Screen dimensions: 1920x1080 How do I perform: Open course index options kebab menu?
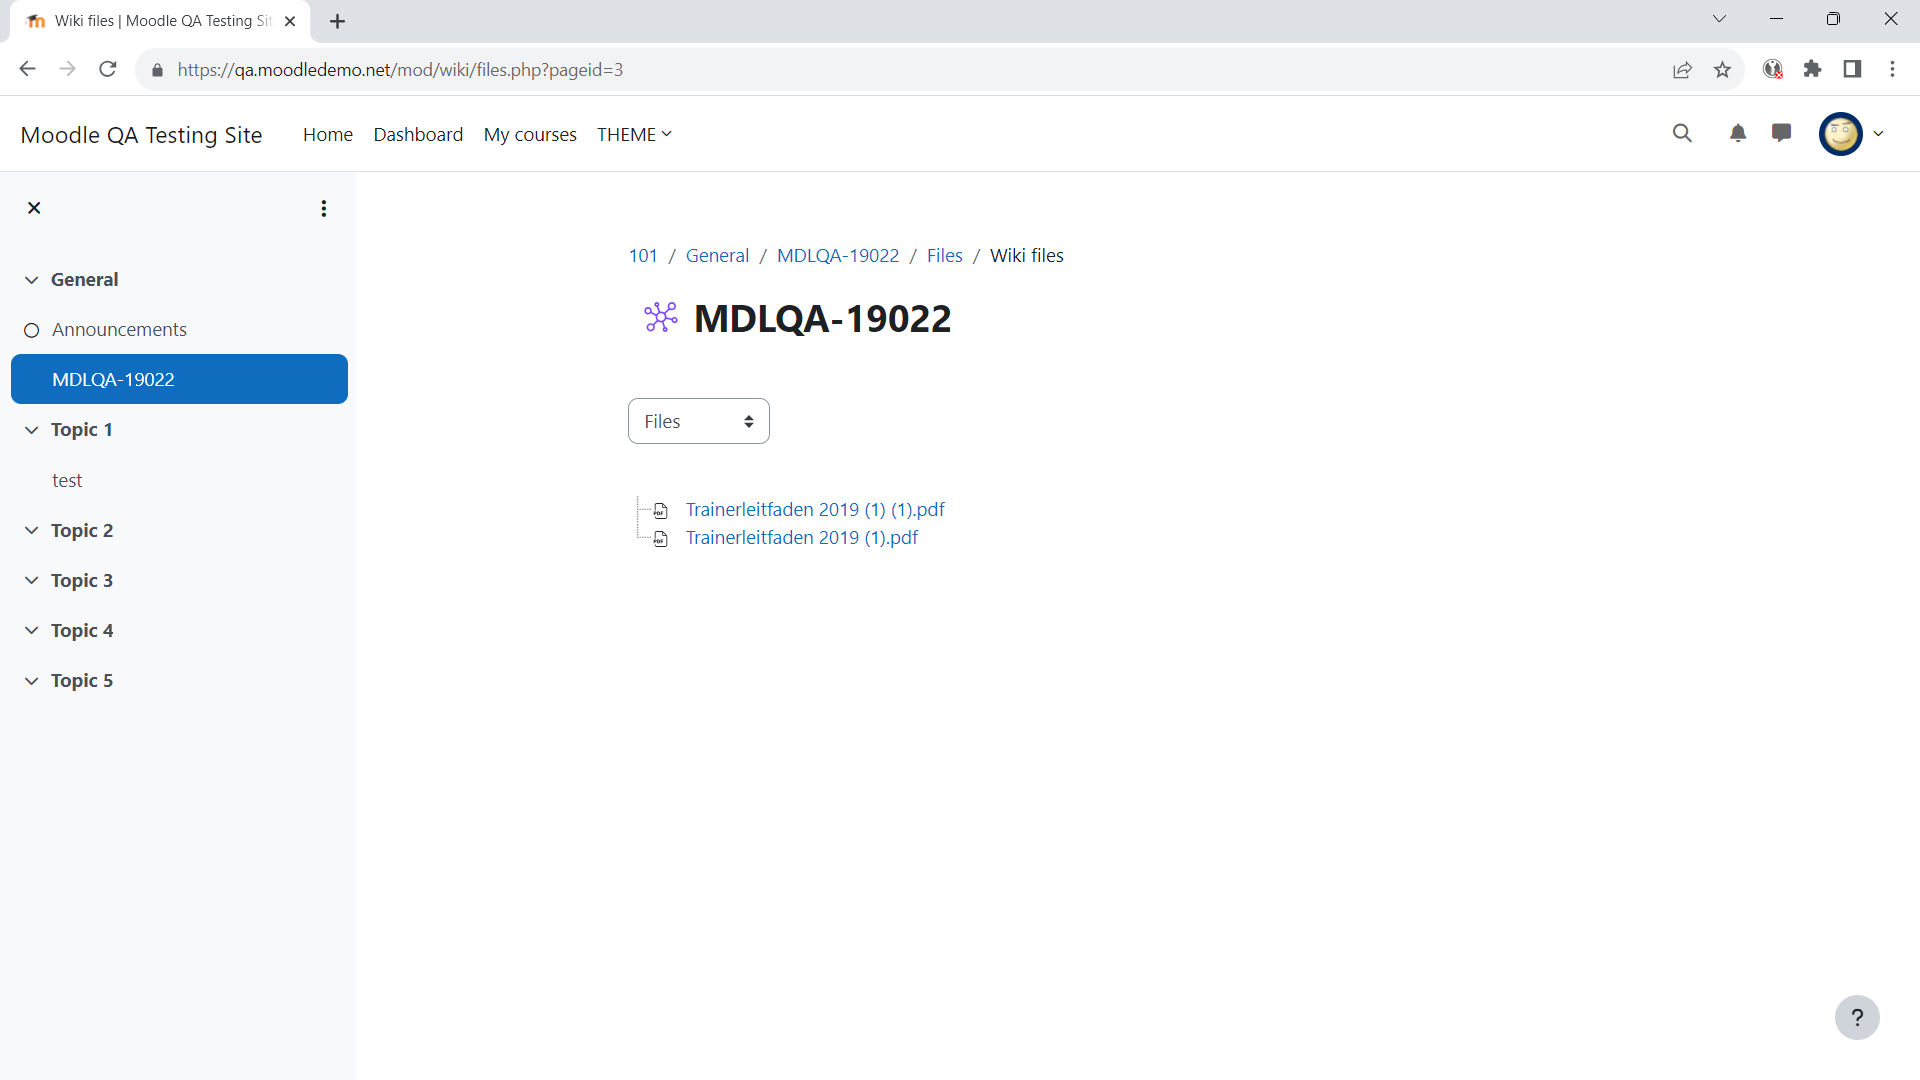click(x=323, y=208)
